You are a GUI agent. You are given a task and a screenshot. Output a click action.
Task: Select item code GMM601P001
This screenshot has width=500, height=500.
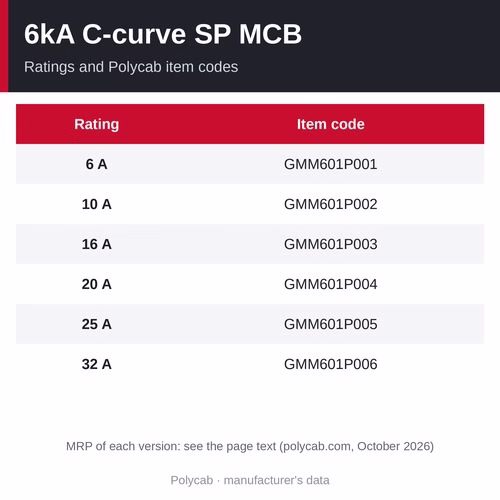tap(331, 164)
